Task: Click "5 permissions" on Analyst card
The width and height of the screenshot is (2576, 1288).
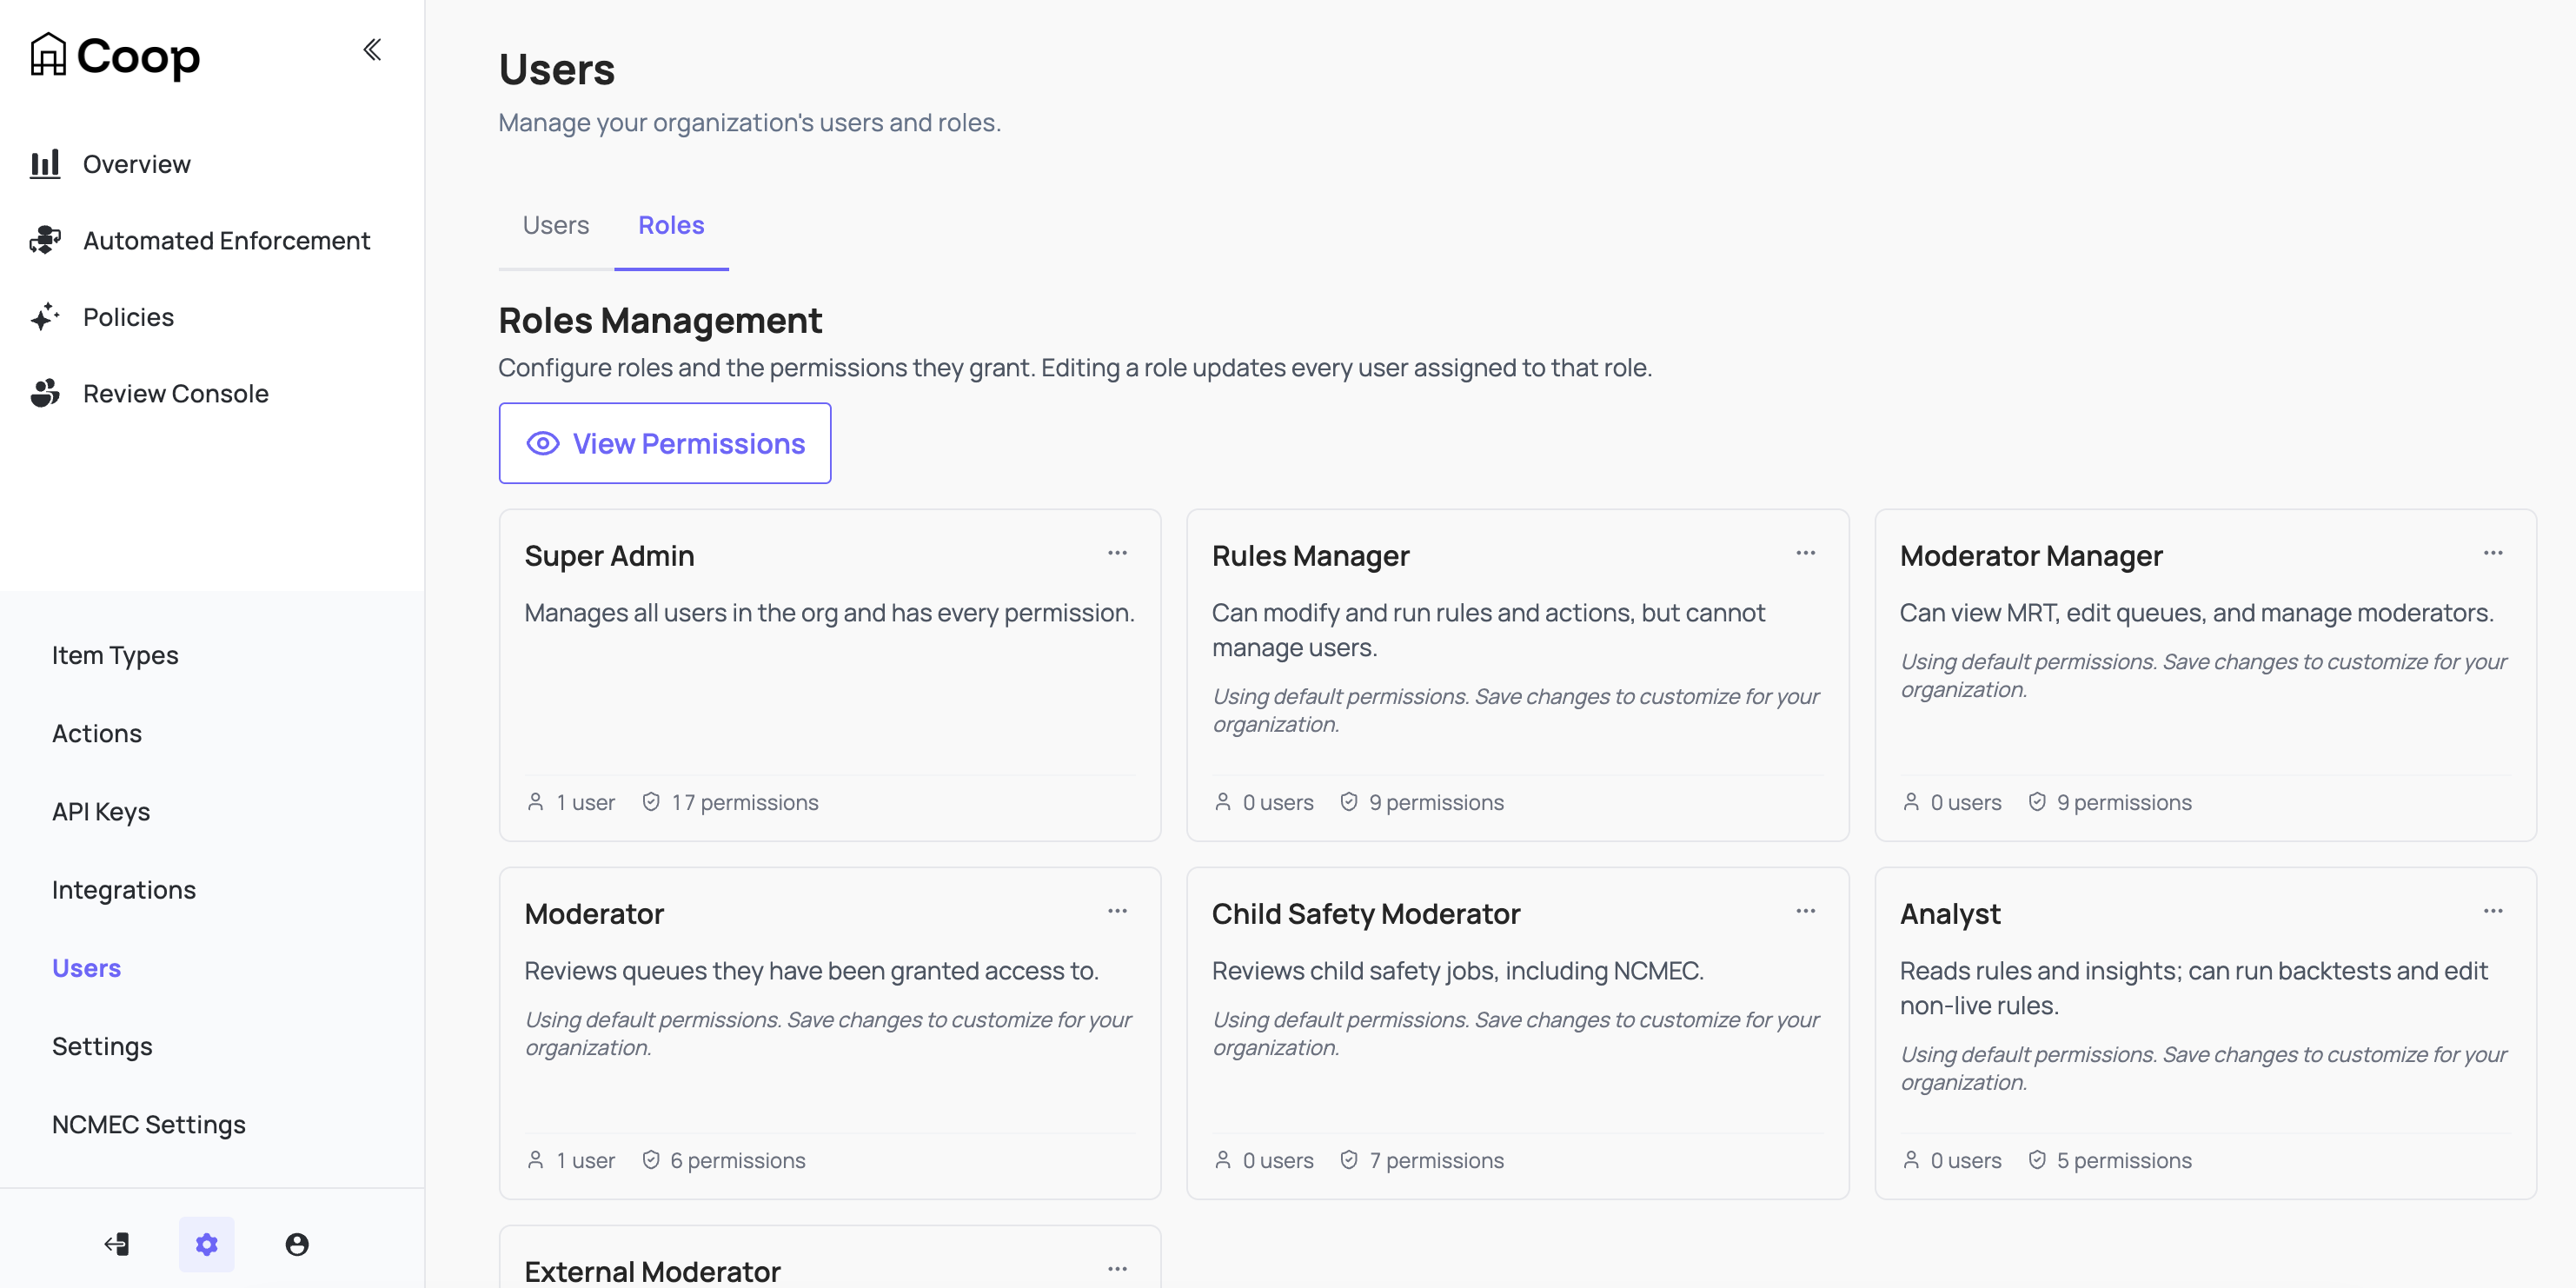Action: click(2124, 1160)
